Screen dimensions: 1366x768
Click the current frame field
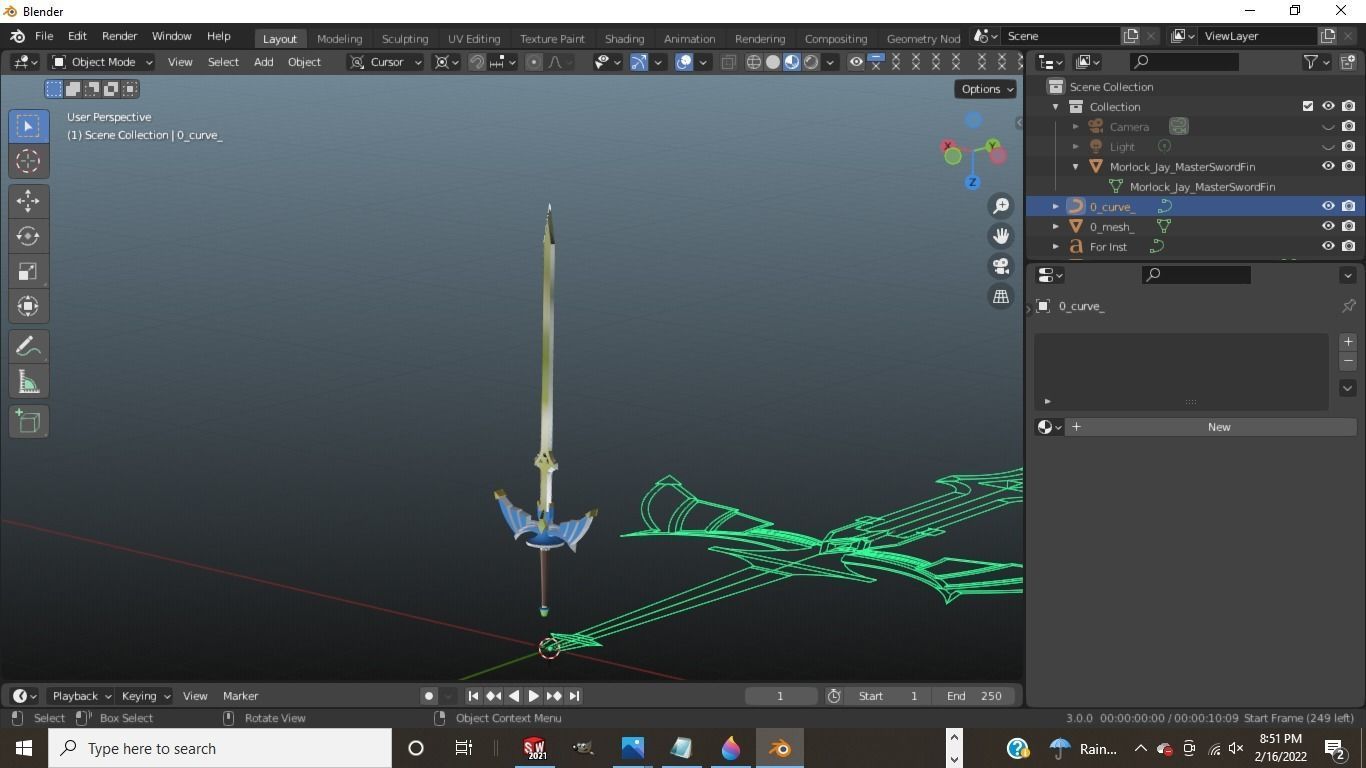coord(780,696)
